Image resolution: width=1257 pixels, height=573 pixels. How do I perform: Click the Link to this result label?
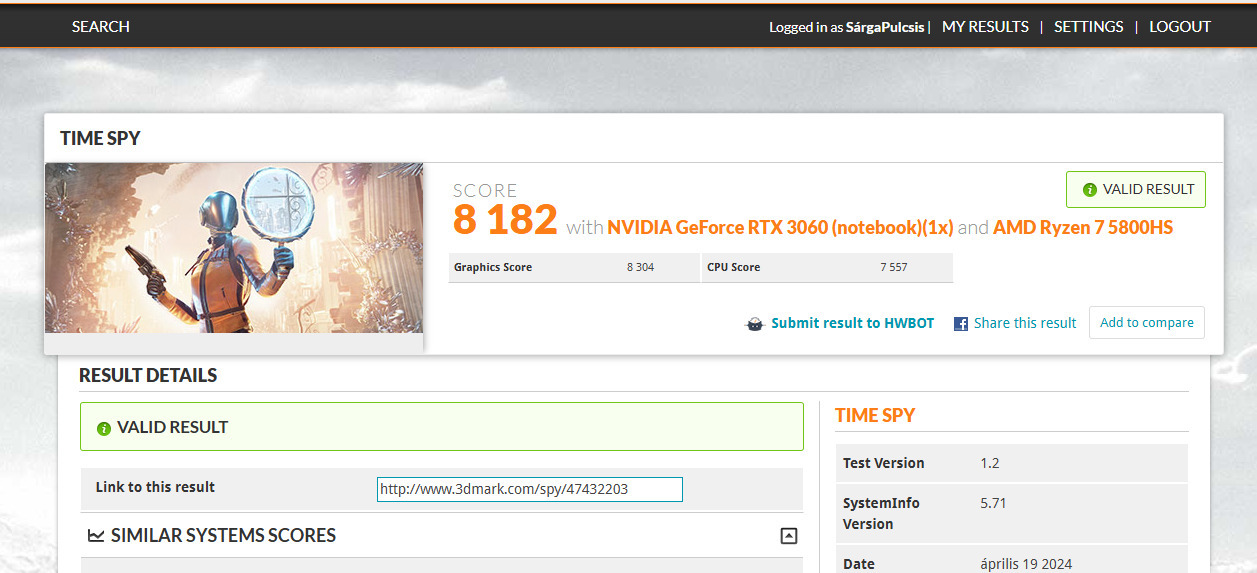(155, 487)
